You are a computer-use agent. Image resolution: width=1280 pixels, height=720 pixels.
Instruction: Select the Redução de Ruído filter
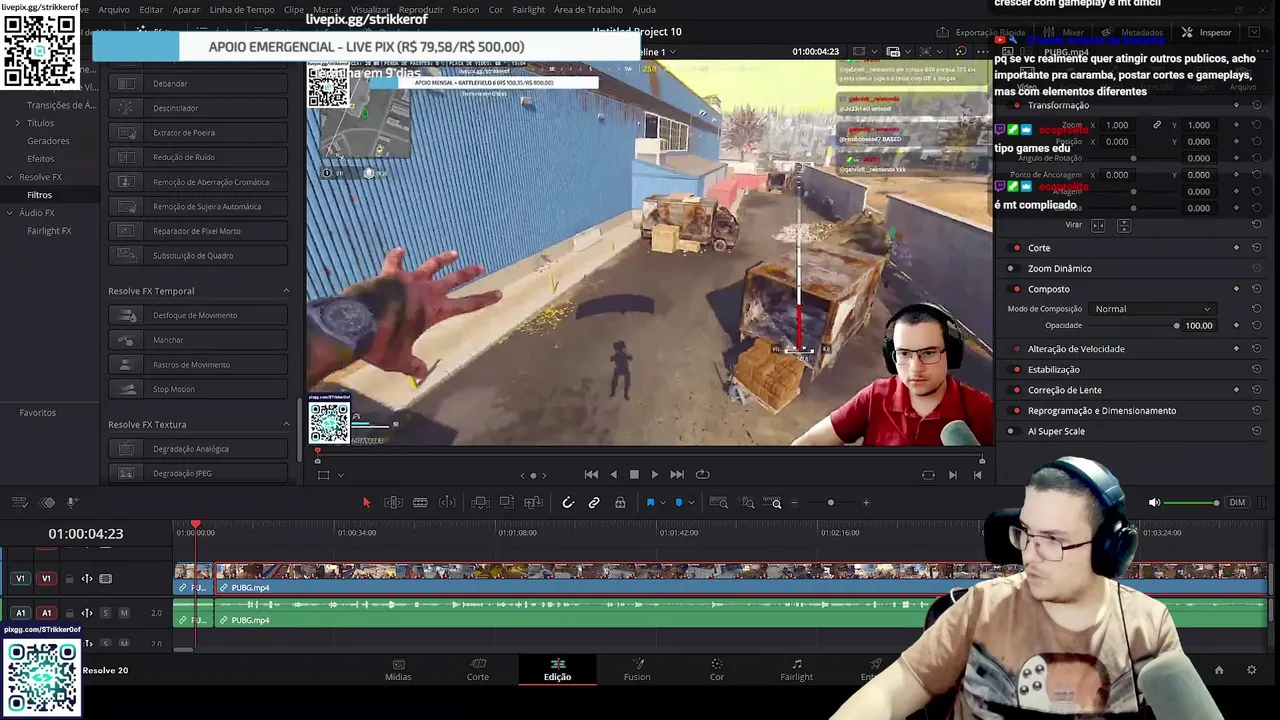pyautogui.click(x=198, y=157)
